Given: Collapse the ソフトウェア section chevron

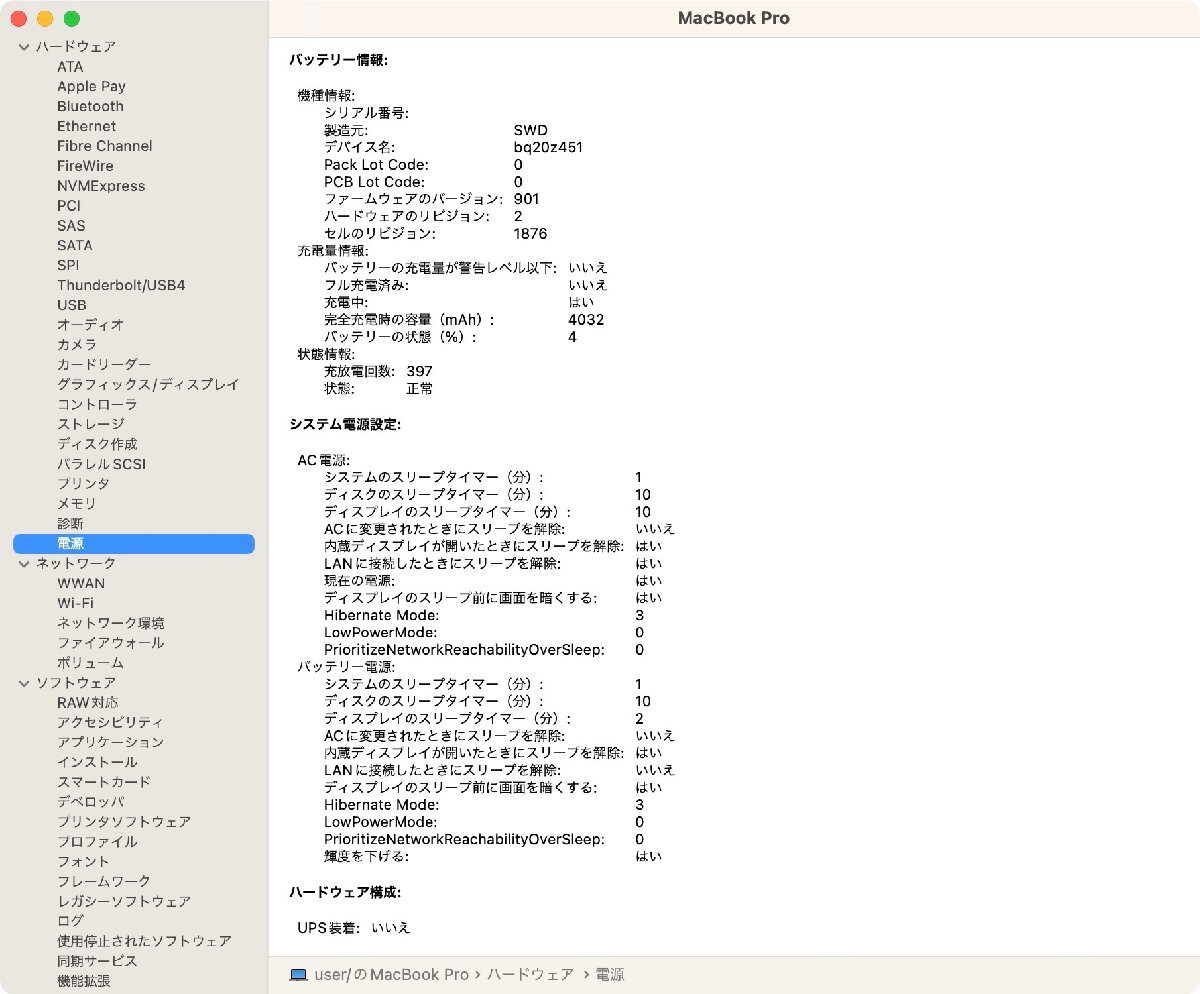Looking at the screenshot, I should pyautogui.click(x=24, y=683).
